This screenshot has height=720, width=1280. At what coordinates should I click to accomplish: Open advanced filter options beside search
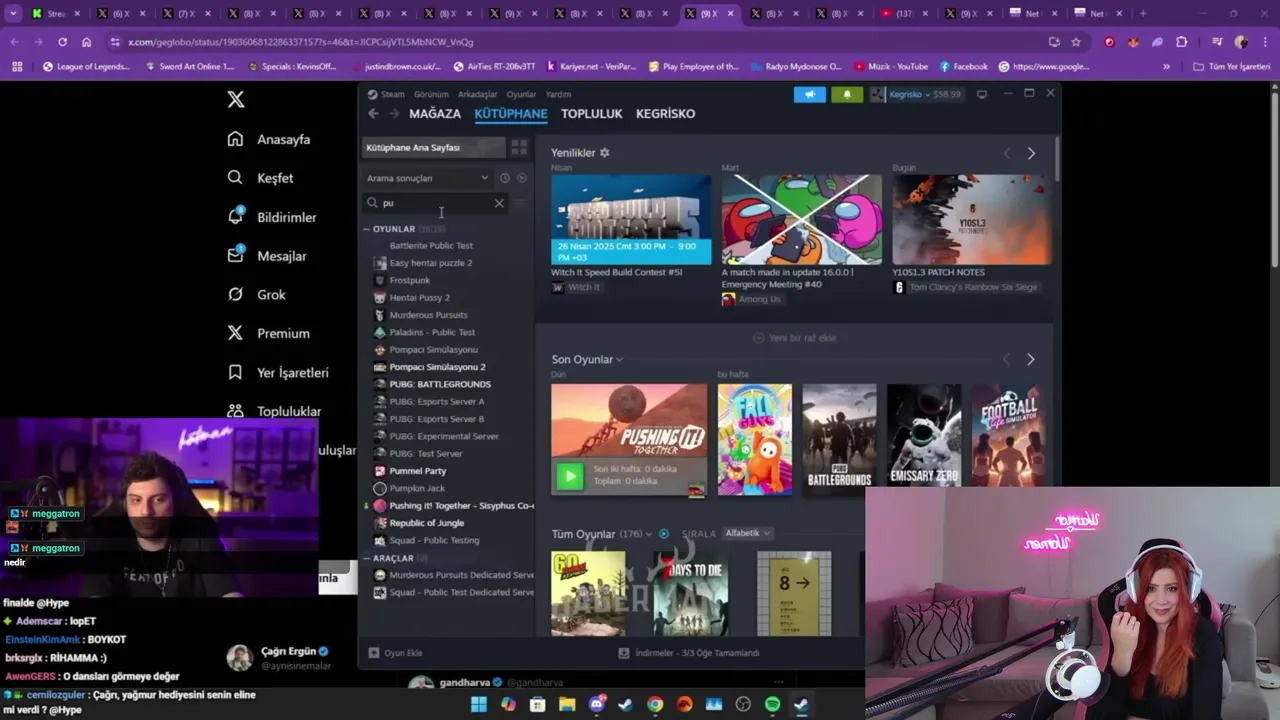[520, 203]
